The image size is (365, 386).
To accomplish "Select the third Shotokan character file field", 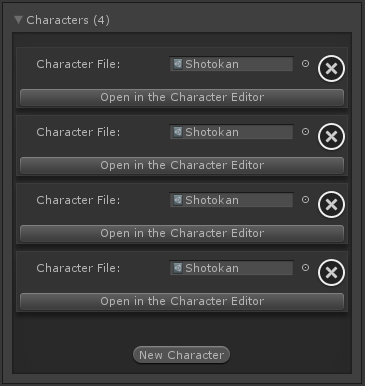I will (232, 200).
